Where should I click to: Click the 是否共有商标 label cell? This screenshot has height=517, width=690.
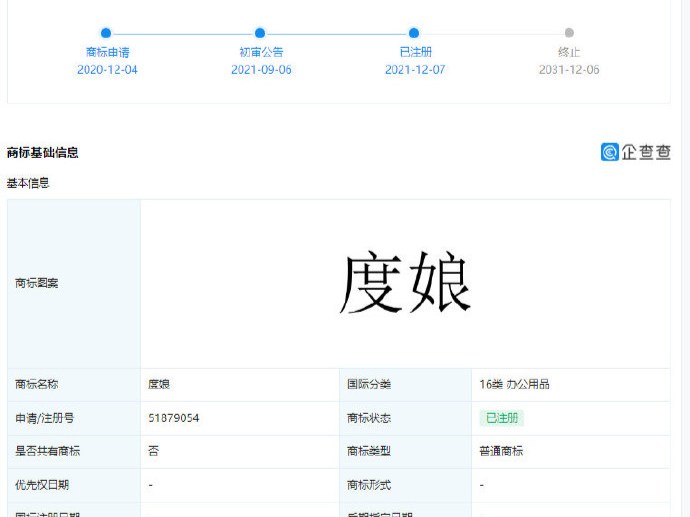tap(74, 451)
